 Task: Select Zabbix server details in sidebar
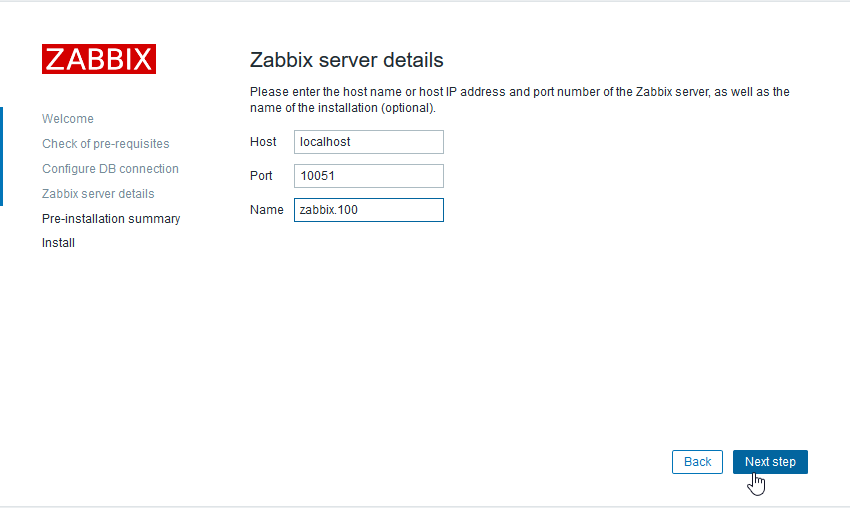[x=98, y=194]
